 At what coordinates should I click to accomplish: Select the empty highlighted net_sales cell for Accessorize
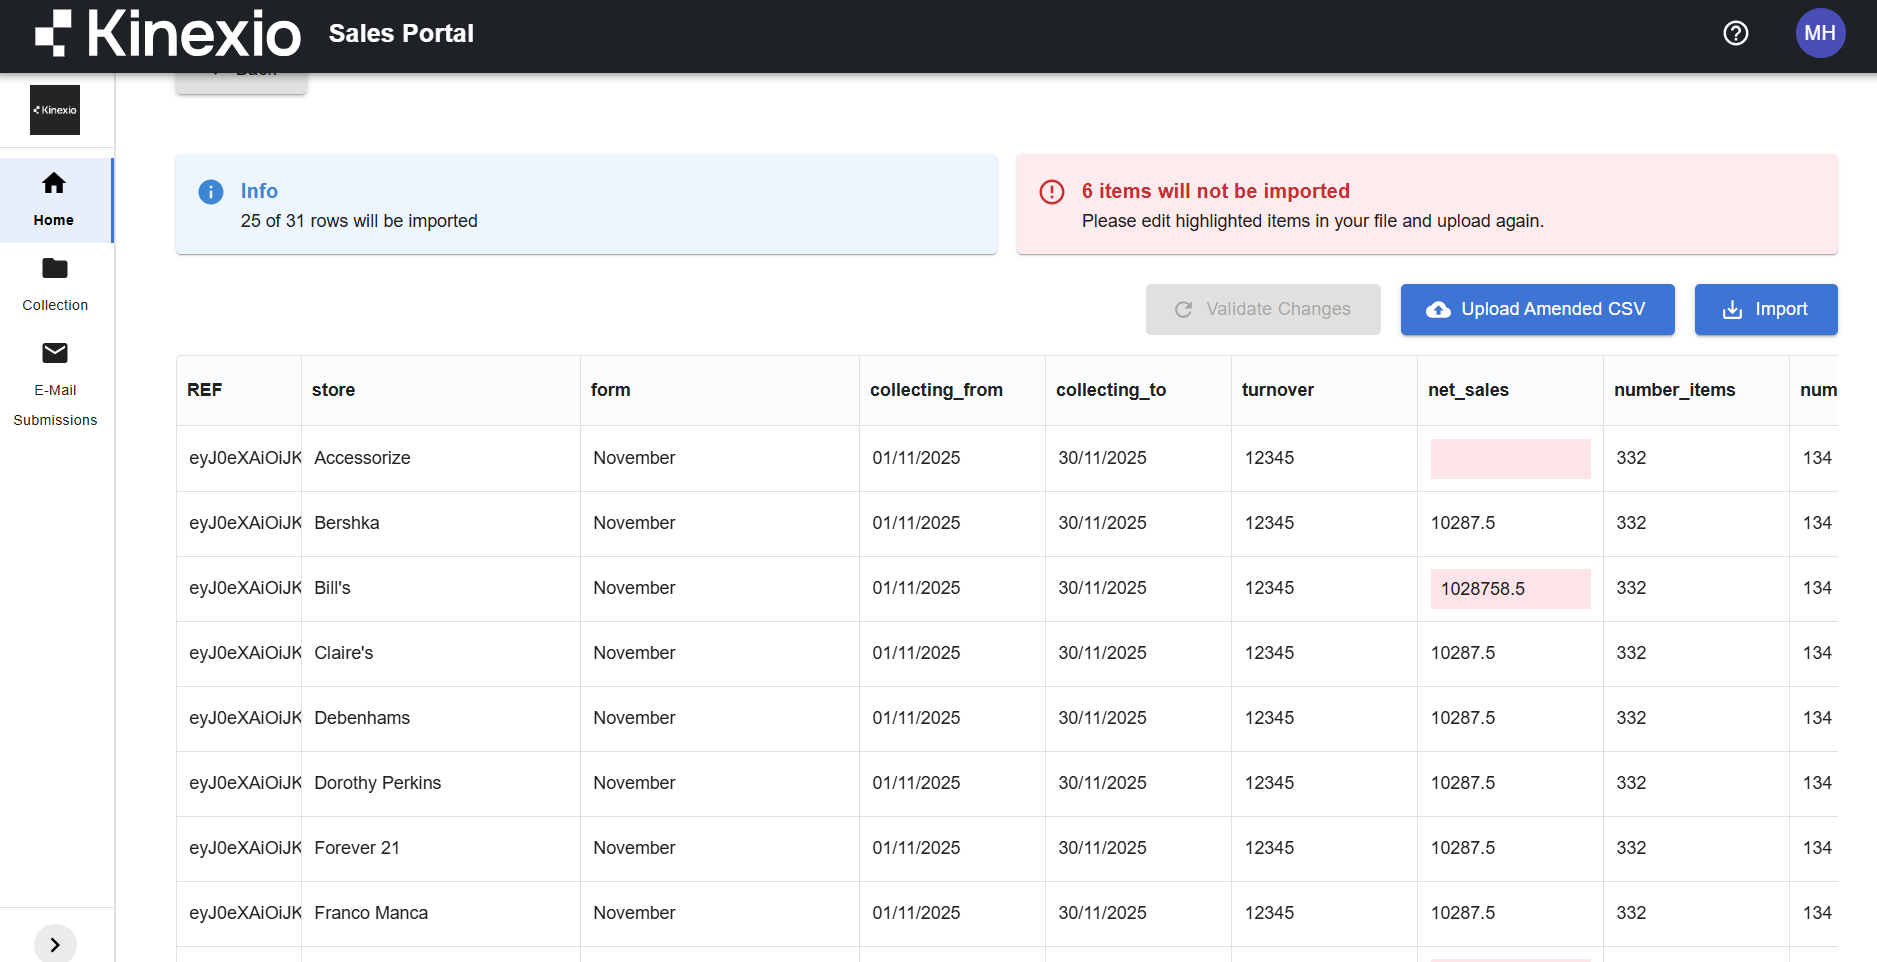[1510, 459]
